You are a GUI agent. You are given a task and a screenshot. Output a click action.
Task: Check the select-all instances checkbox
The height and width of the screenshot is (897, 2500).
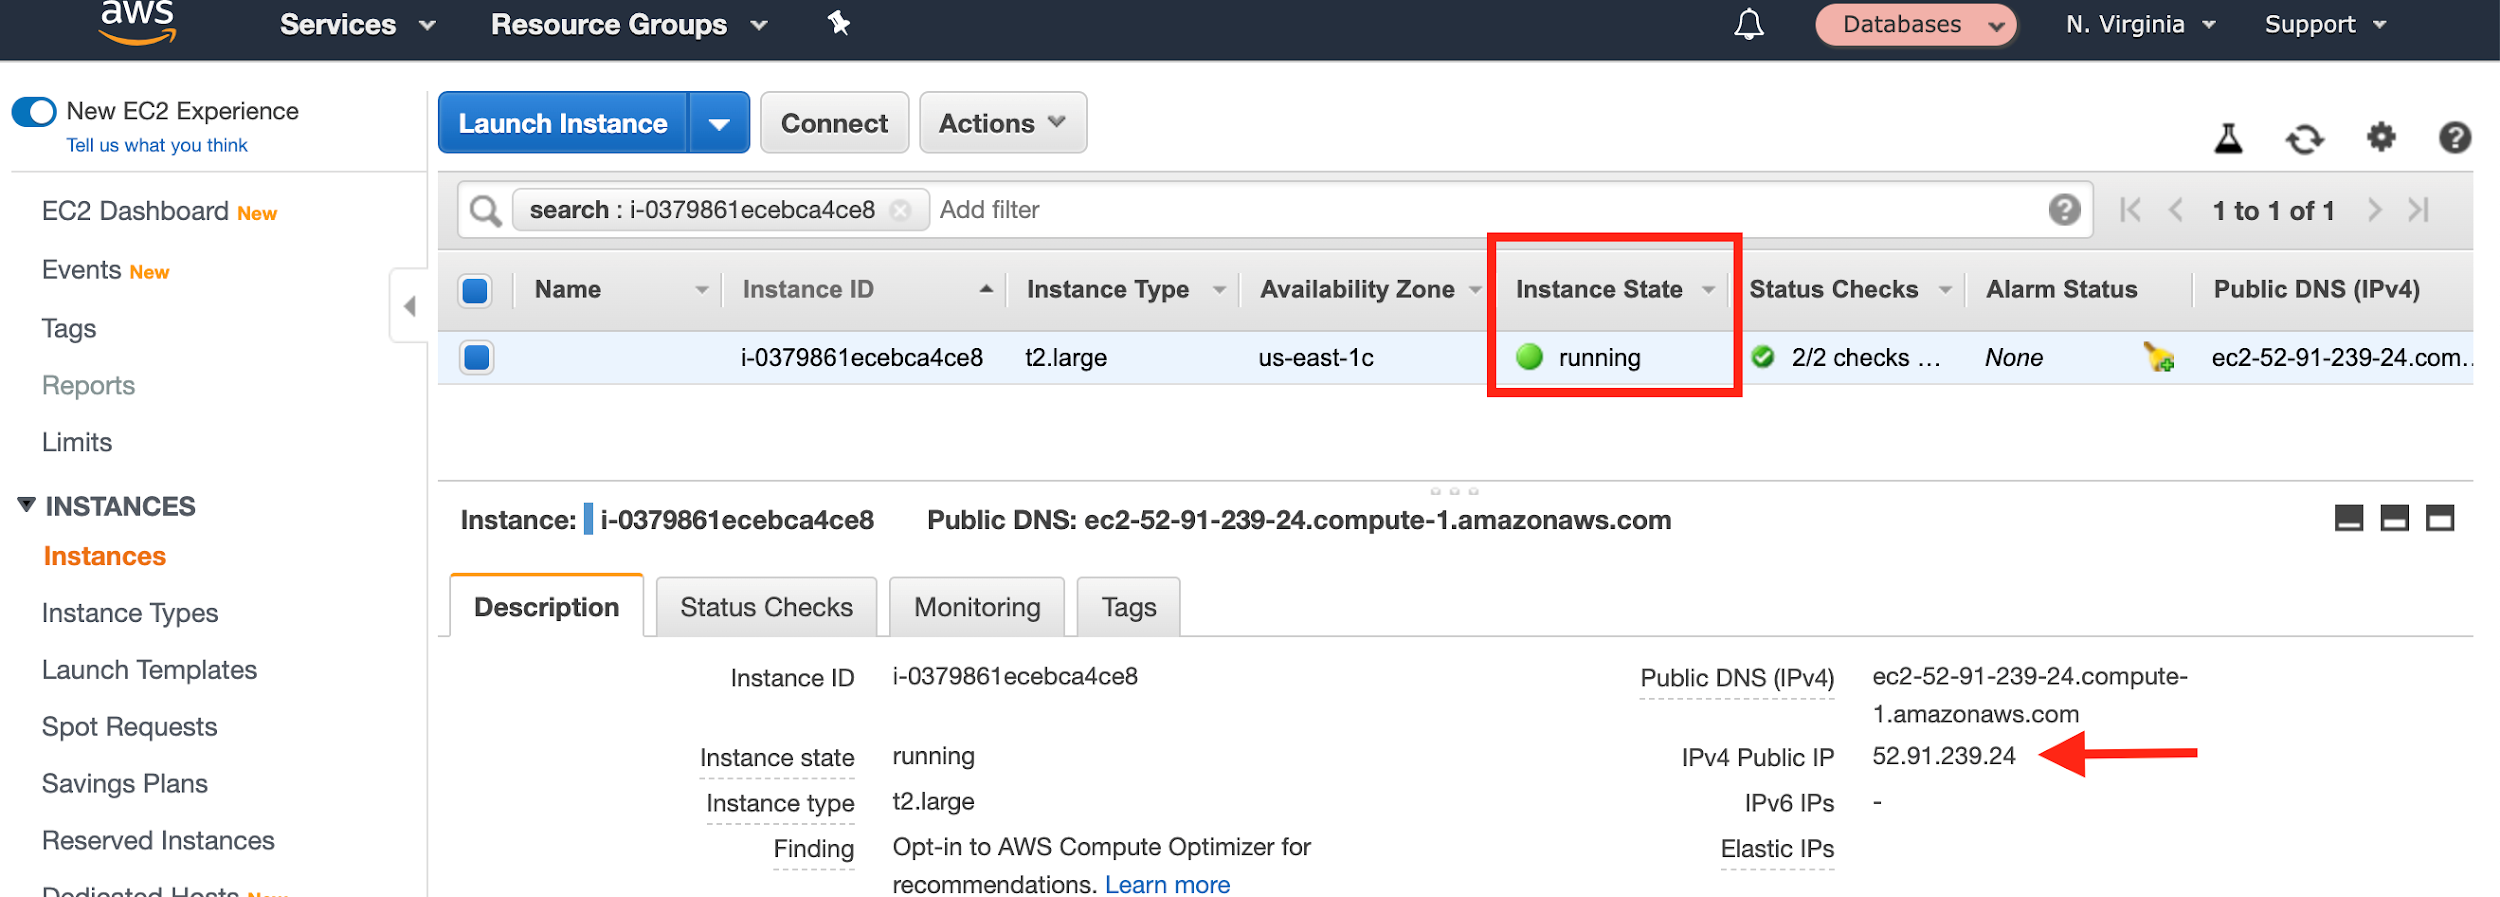pyautogui.click(x=475, y=290)
